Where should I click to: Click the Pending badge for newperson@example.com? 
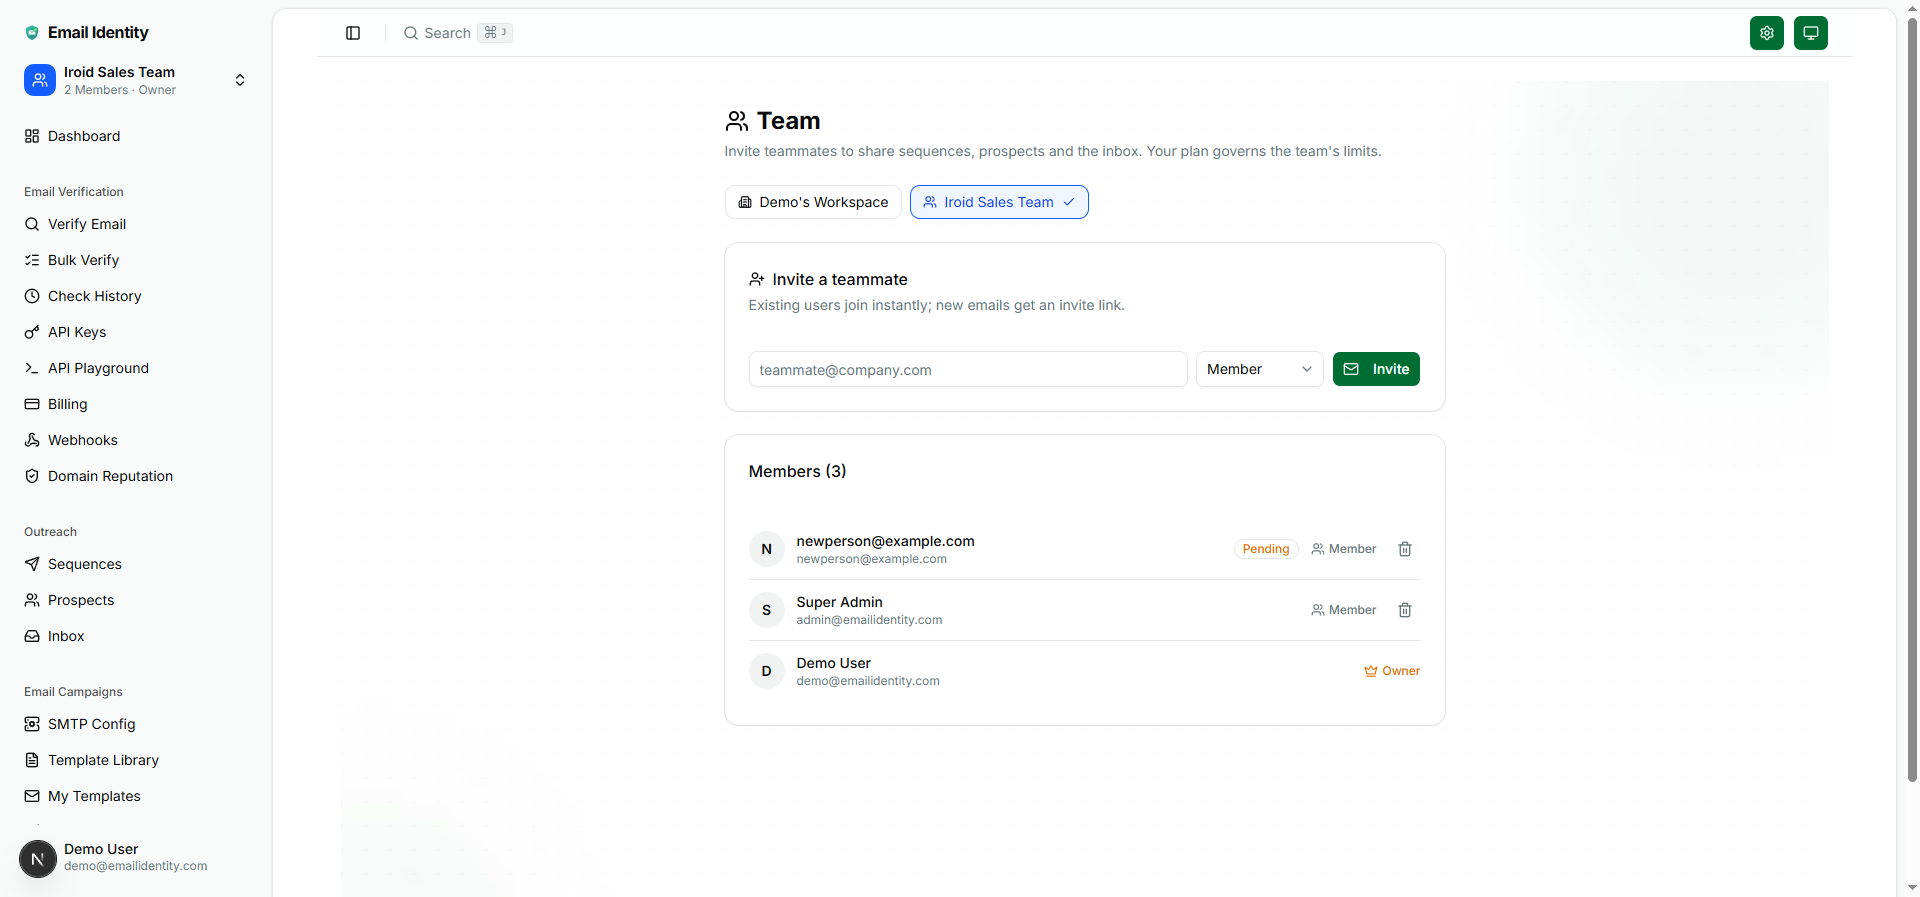[x=1266, y=549]
